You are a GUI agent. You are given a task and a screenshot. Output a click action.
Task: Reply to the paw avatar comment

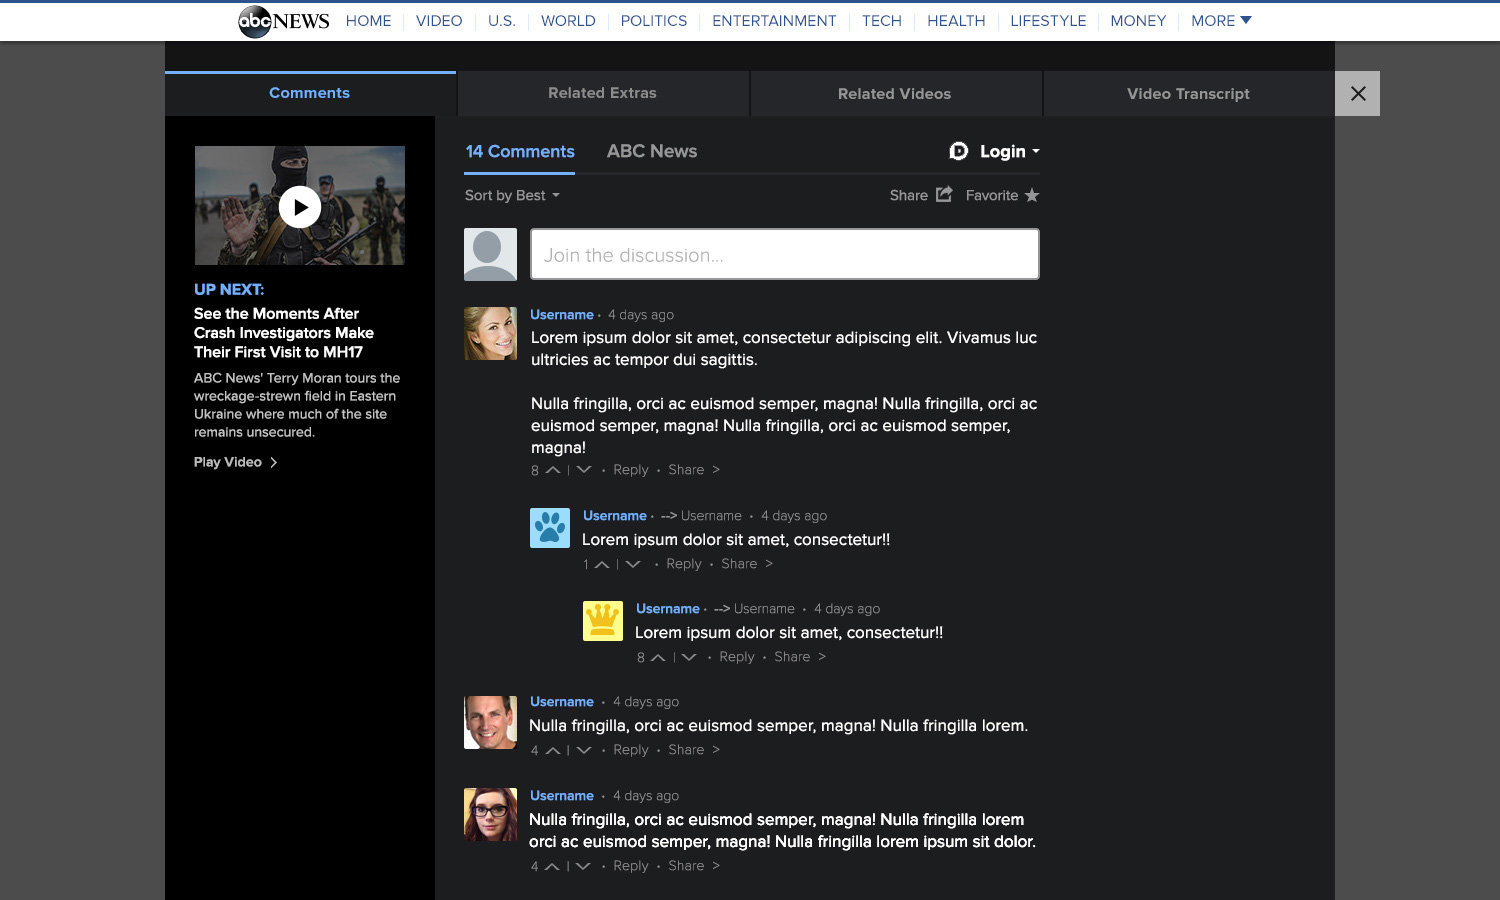tap(684, 564)
